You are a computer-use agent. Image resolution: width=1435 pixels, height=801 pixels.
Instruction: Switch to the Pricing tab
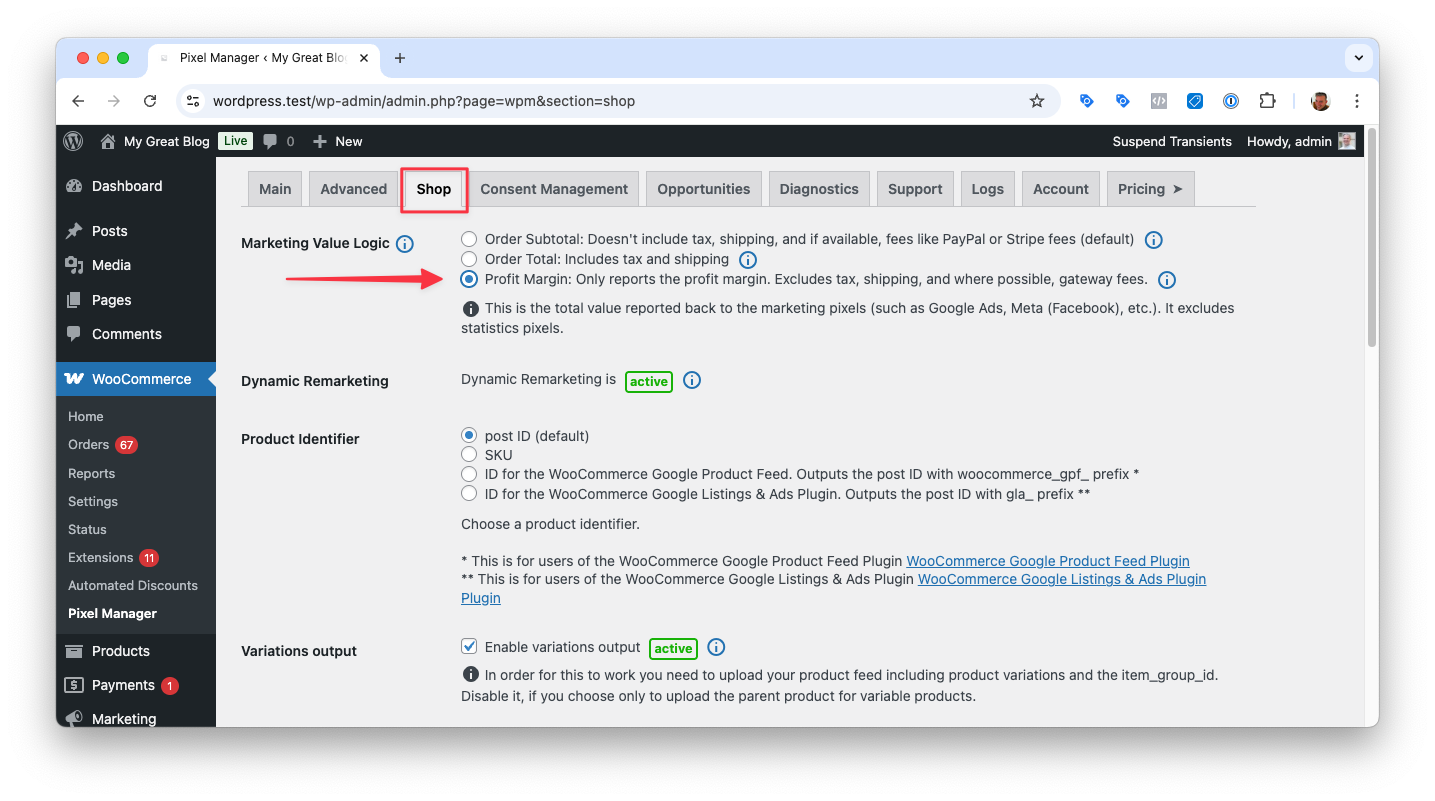[1150, 189]
